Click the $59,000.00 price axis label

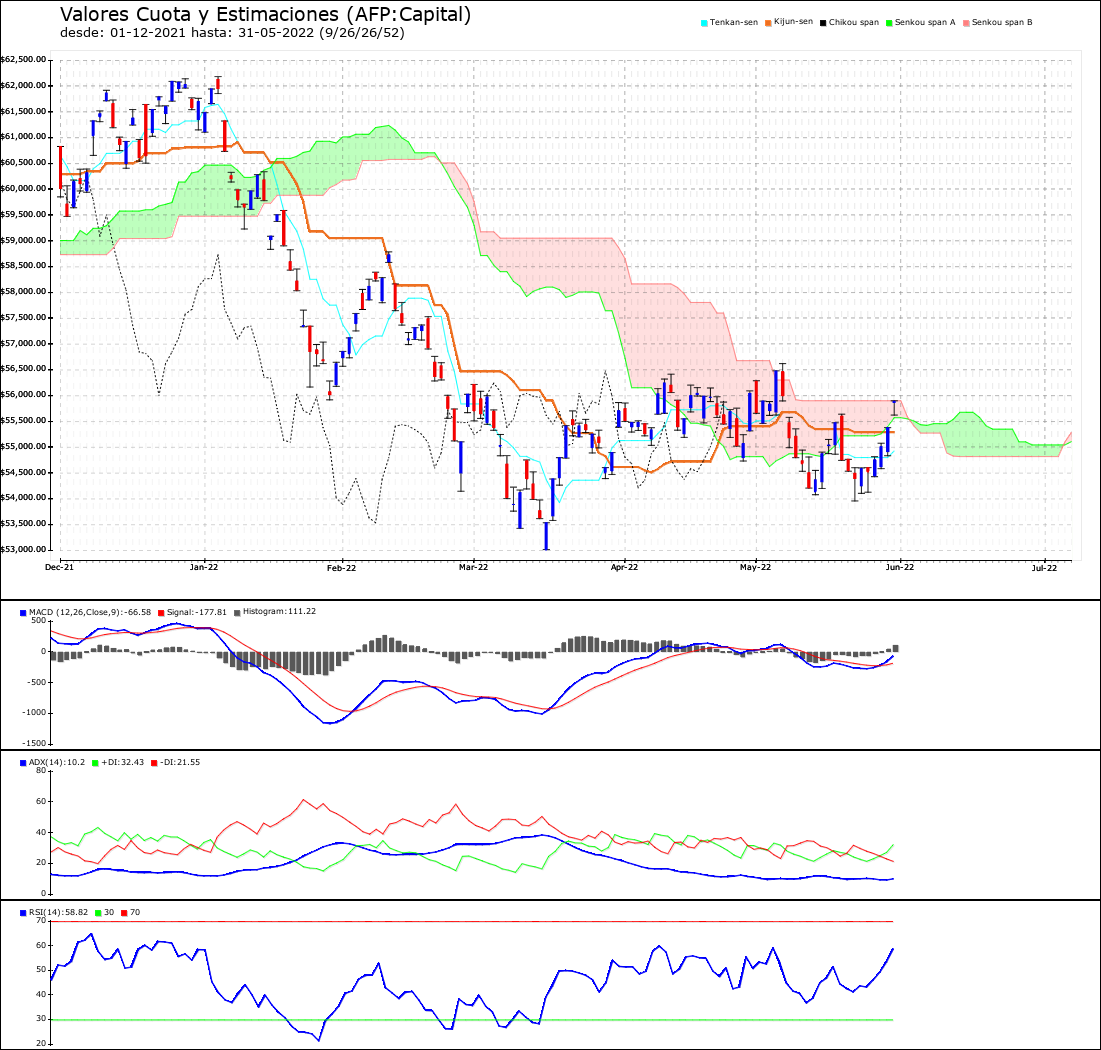click(x=23, y=240)
